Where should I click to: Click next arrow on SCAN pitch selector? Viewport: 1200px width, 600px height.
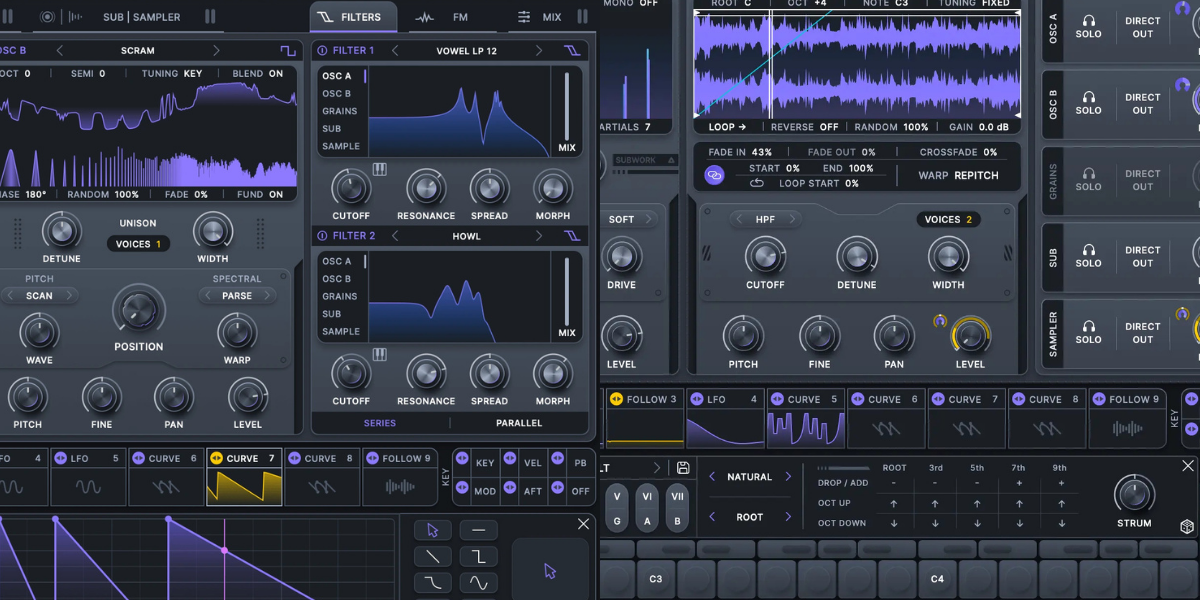point(70,295)
